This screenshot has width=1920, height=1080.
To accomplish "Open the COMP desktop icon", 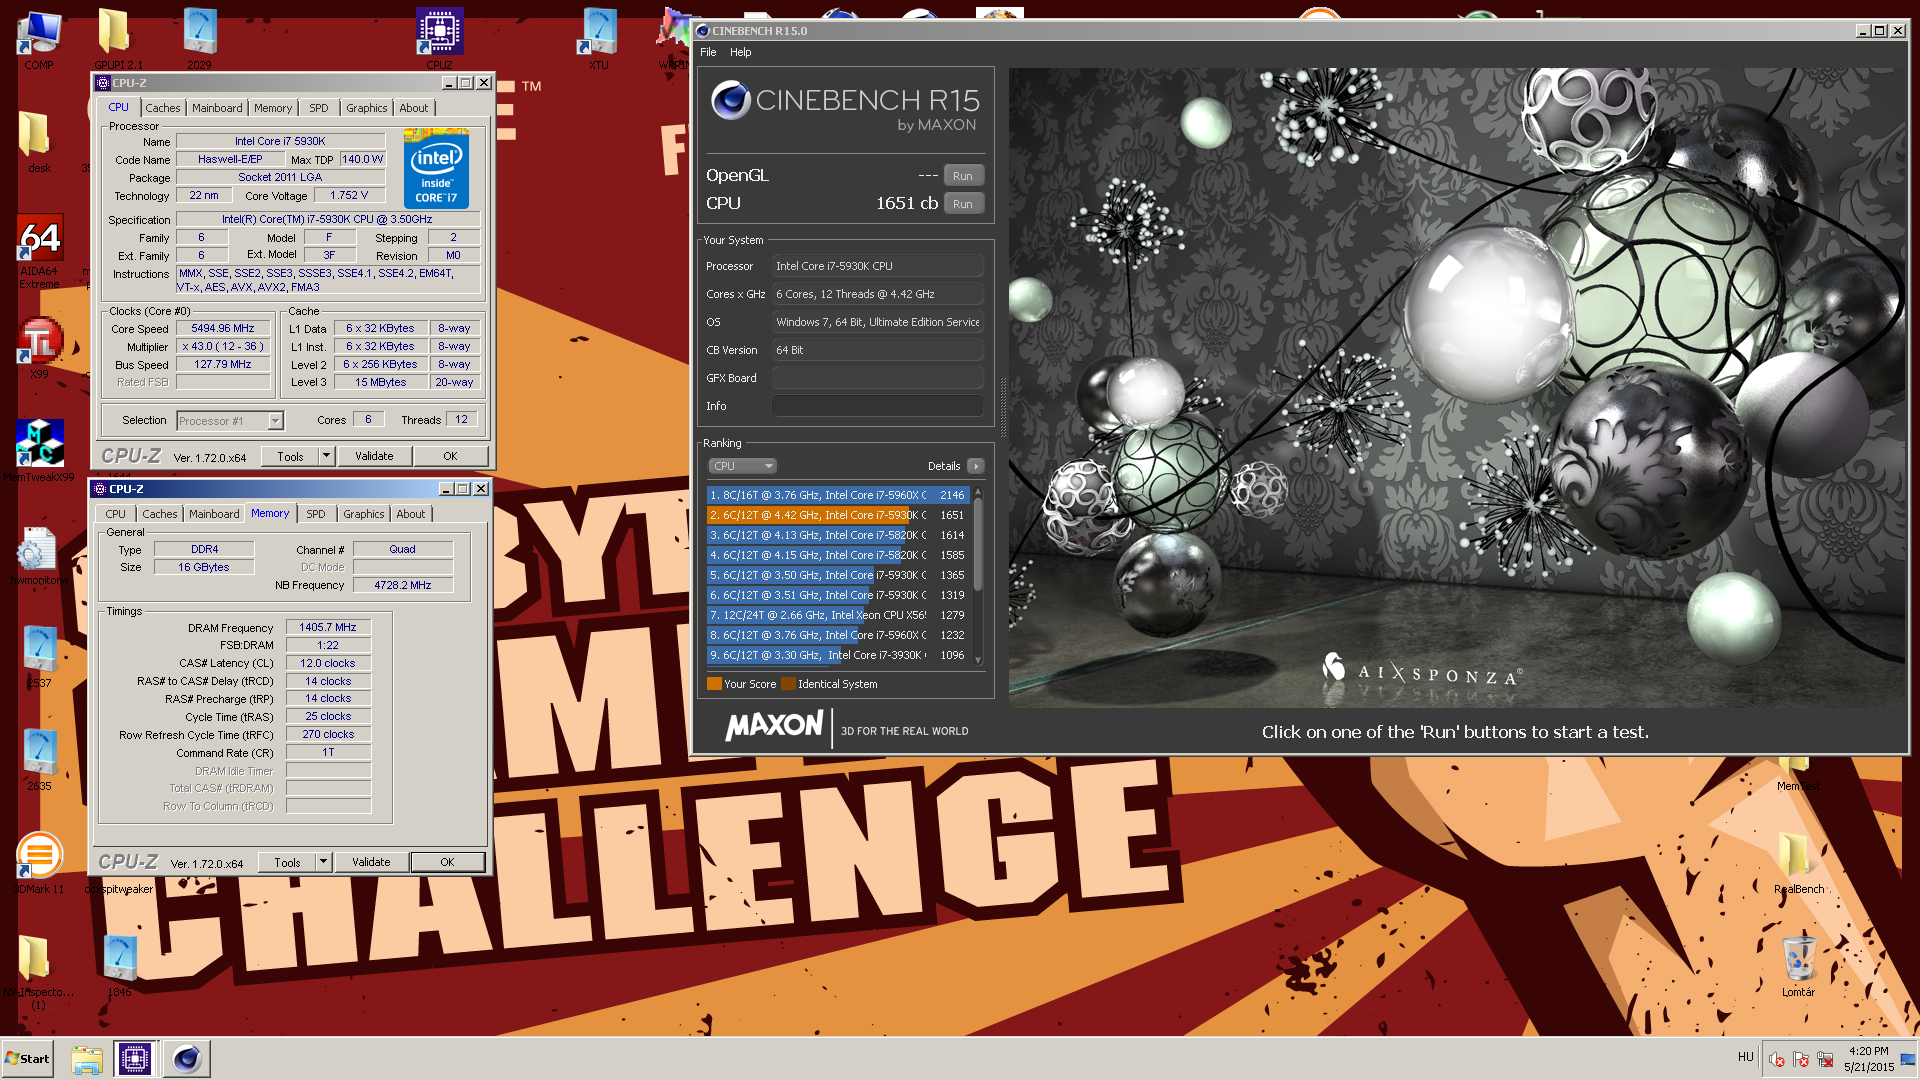I will 39,38.
